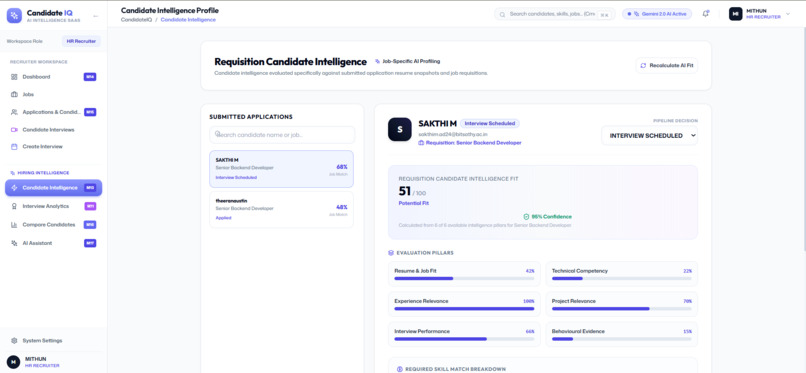Click the refresh icon in Recalculate AI Fit

[643, 66]
